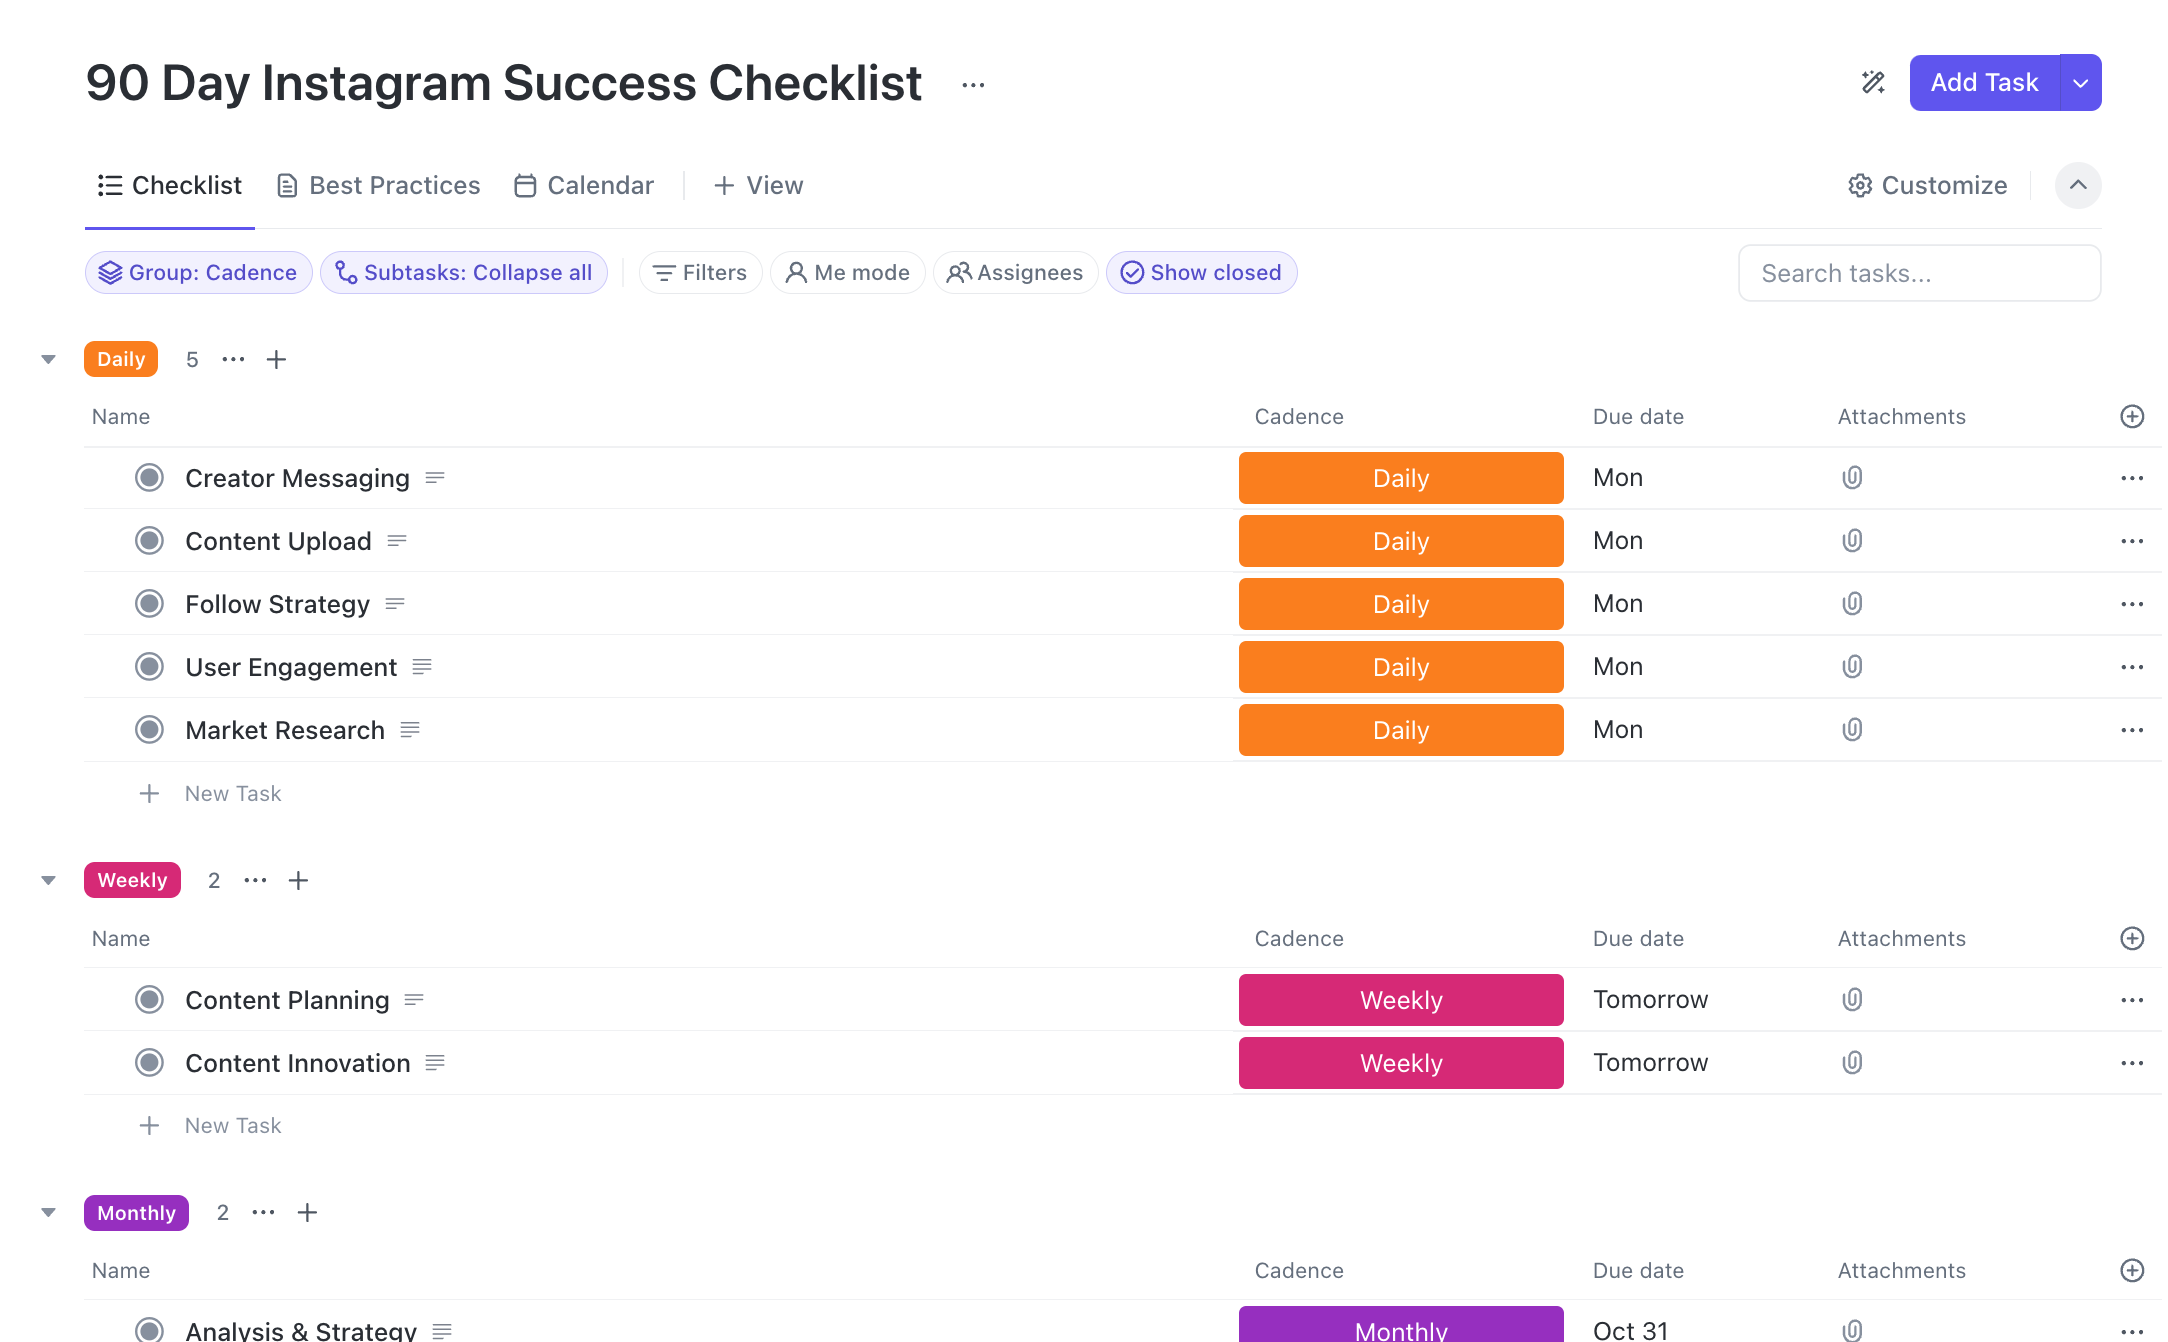Add task to Weekly group with plus
Viewport: 2168px width, 1342px height.
(x=298, y=880)
